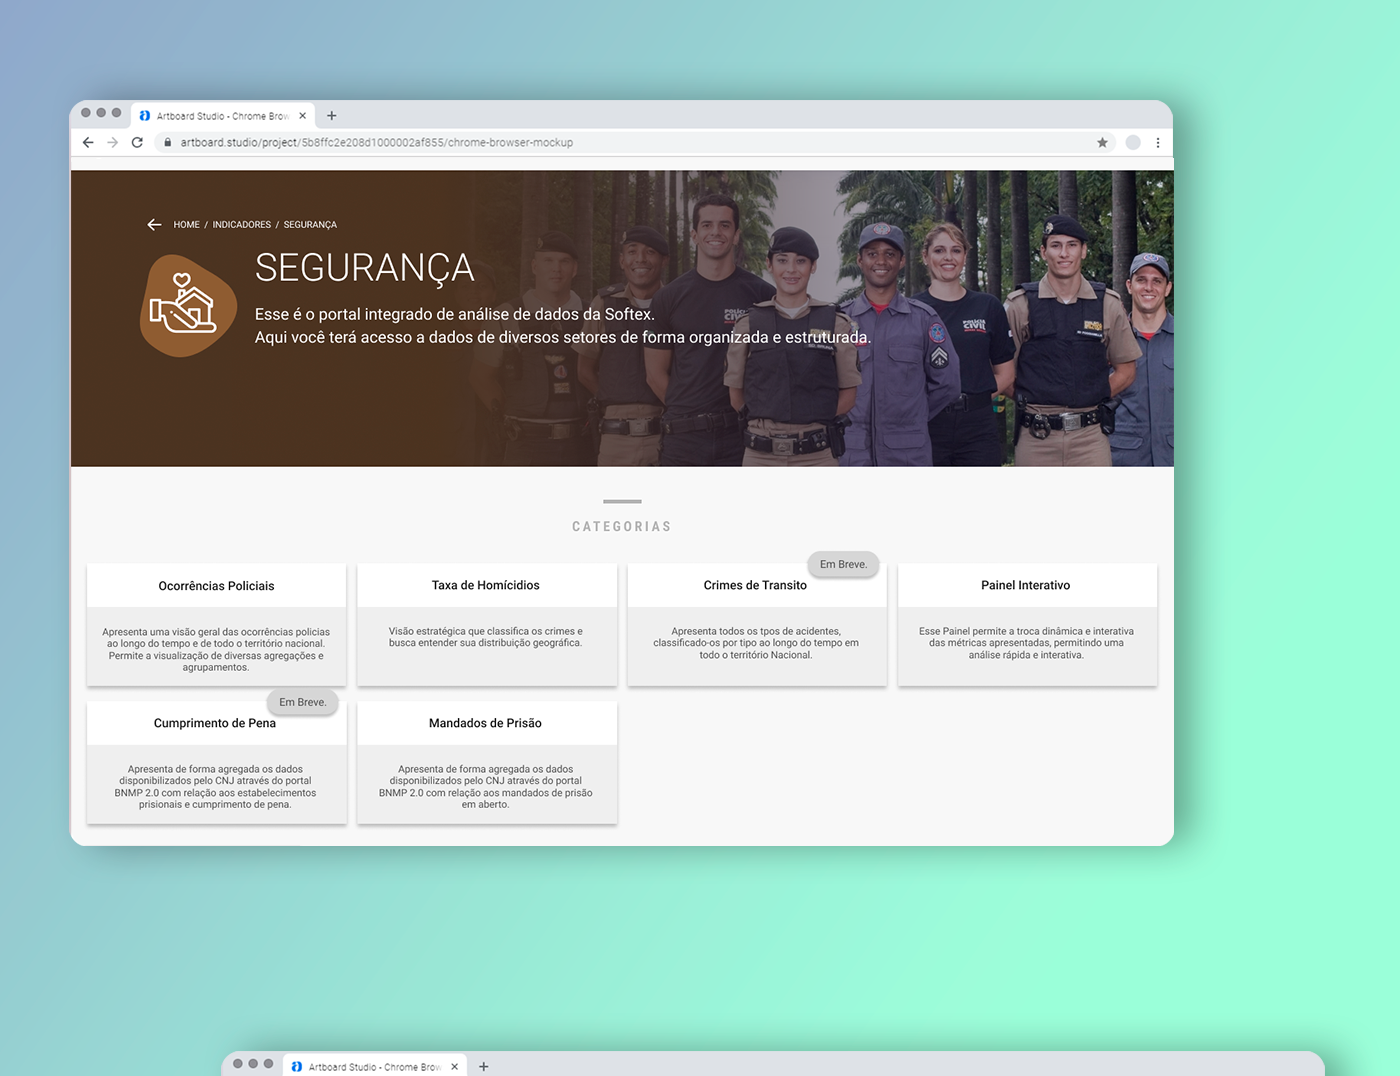Click the lock icon in address bar
The width and height of the screenshot is (1400, 1076).
[x=168, y=143]
